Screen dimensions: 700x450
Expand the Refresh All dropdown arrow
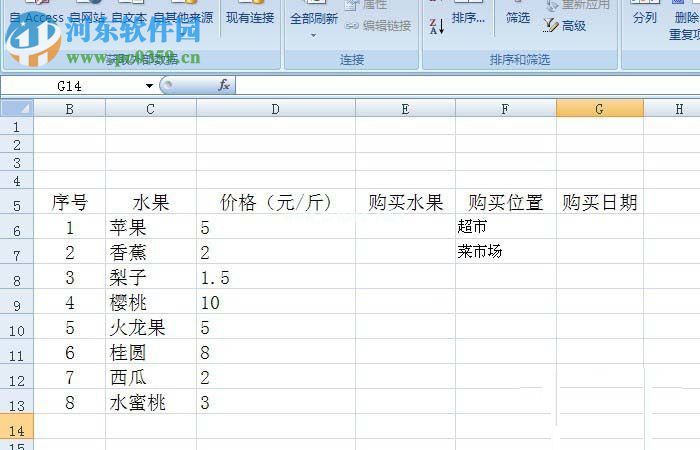coord(313,35)
